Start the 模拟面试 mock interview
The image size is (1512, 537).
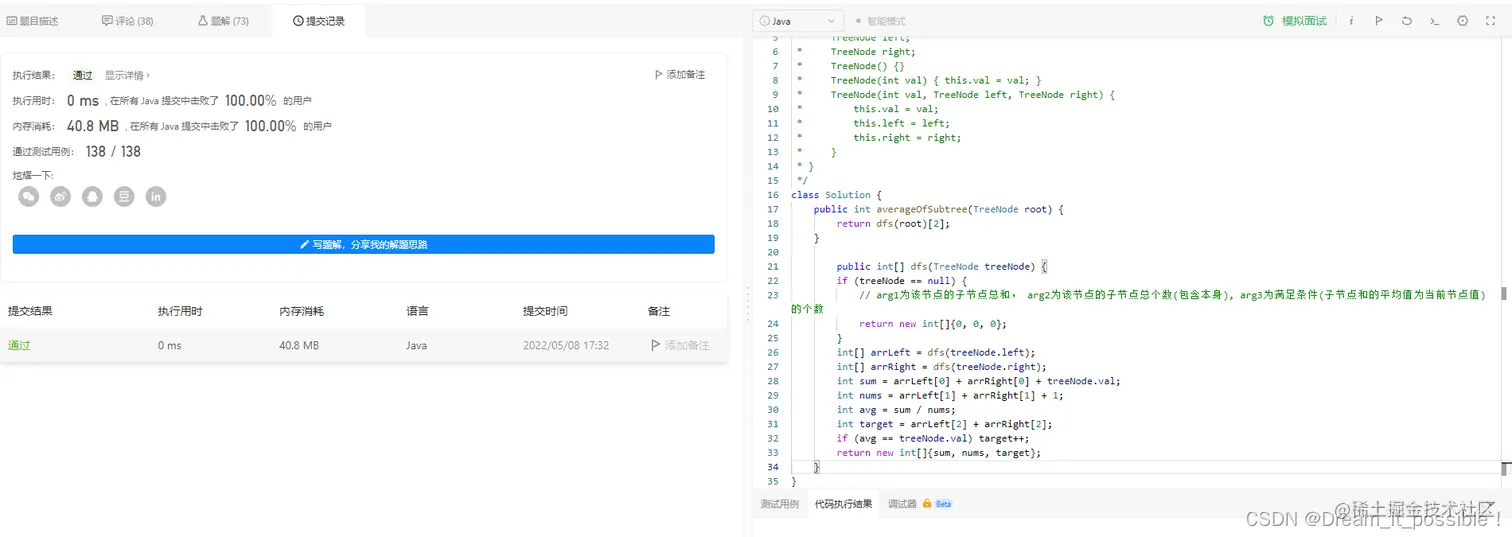pyautogui.click(x=1304, y=21)
